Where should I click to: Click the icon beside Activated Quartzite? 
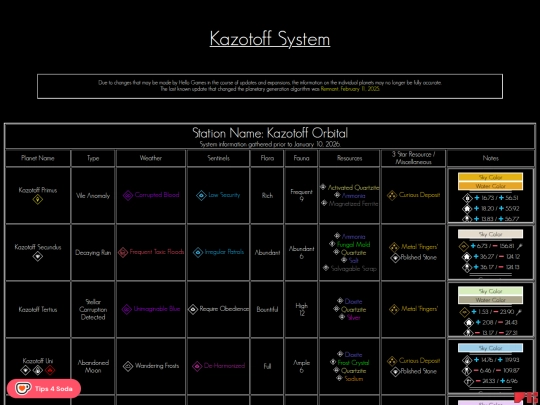tap(323, 187)
